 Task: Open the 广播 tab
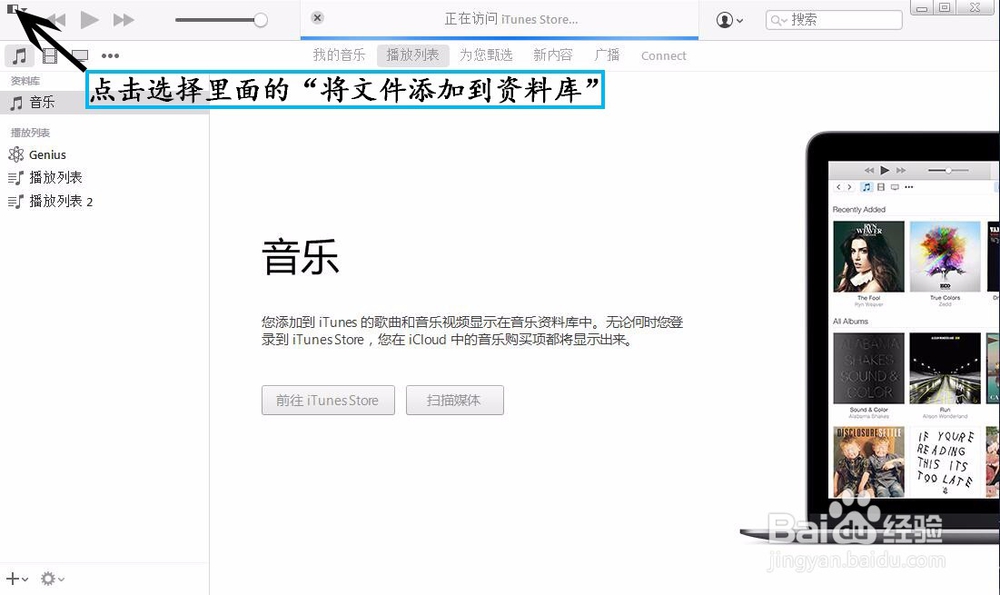pyautogui.click(x=607, y=55)
